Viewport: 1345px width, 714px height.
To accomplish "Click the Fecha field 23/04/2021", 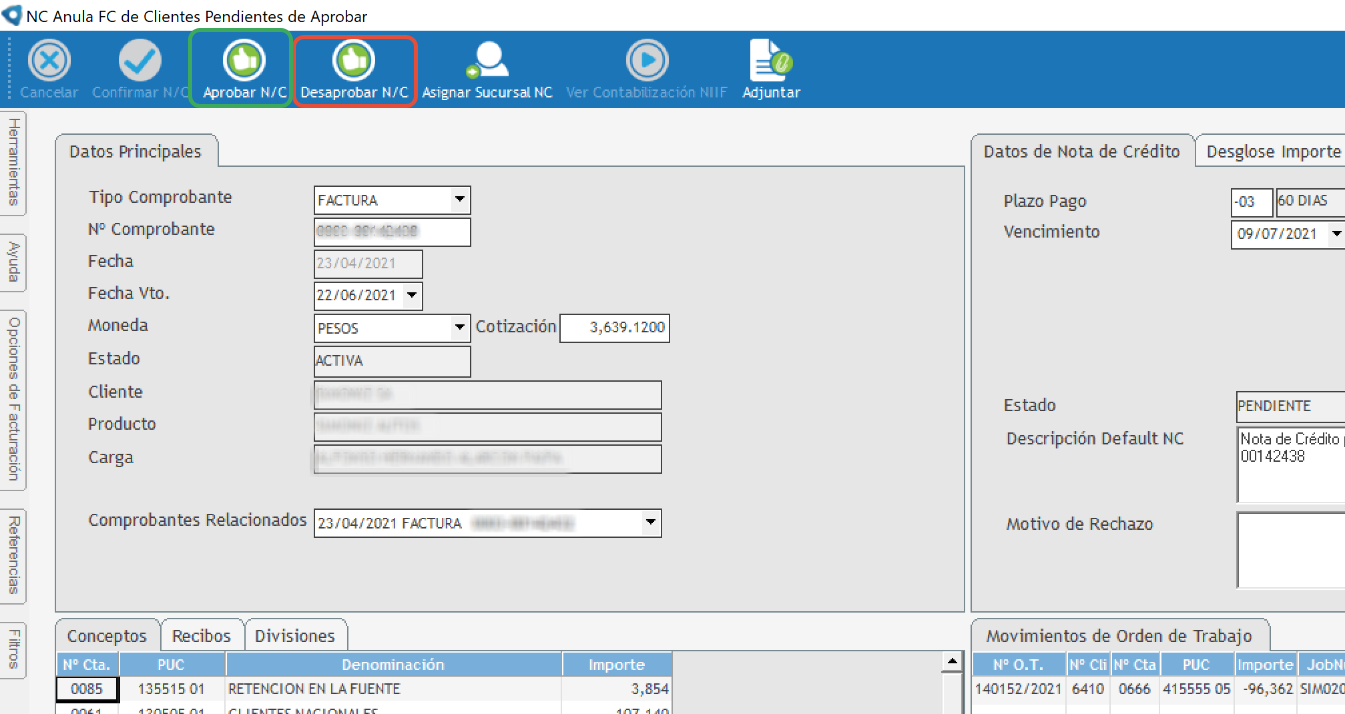I will 368,264.
